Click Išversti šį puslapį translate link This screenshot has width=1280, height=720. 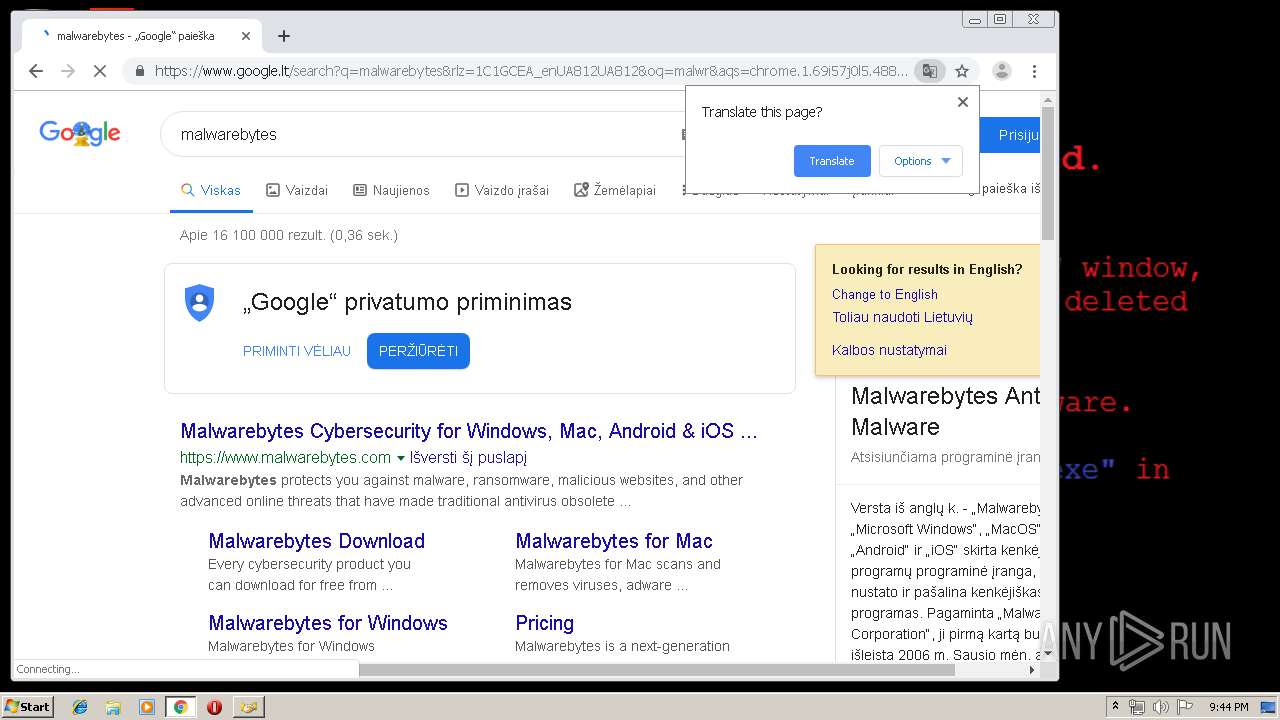[x=468, y=457]
